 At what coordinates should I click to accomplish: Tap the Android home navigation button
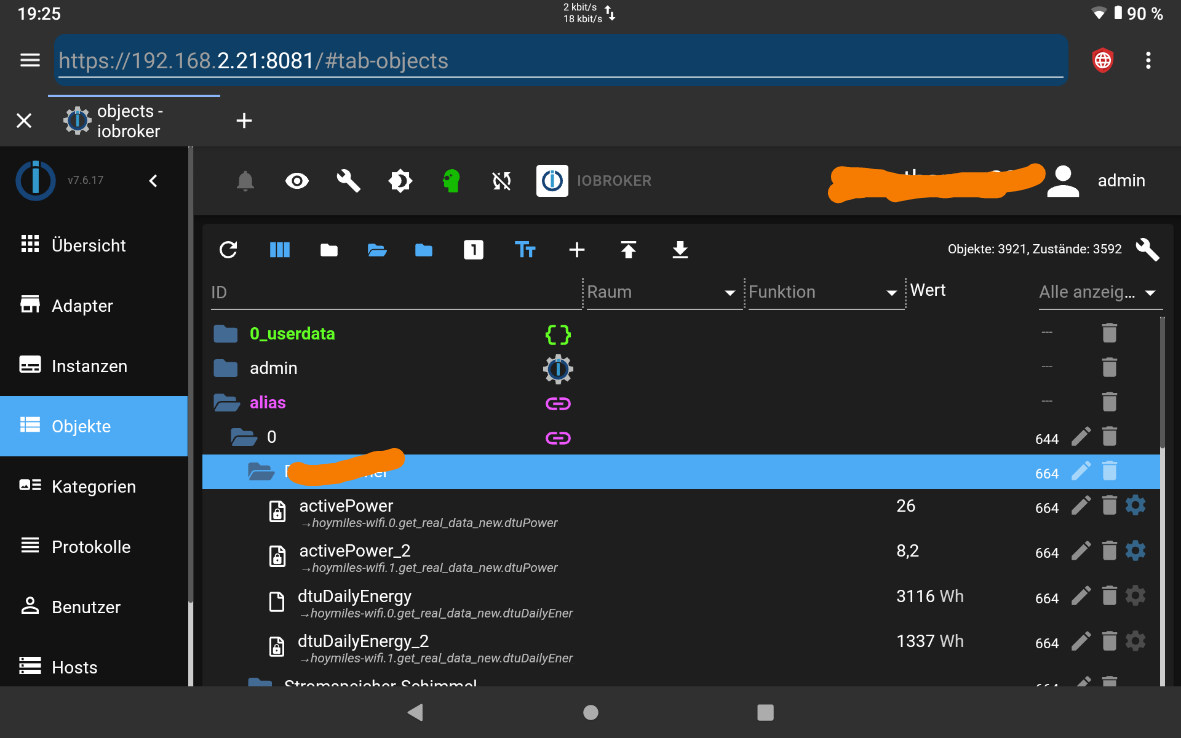coord(590,712)
